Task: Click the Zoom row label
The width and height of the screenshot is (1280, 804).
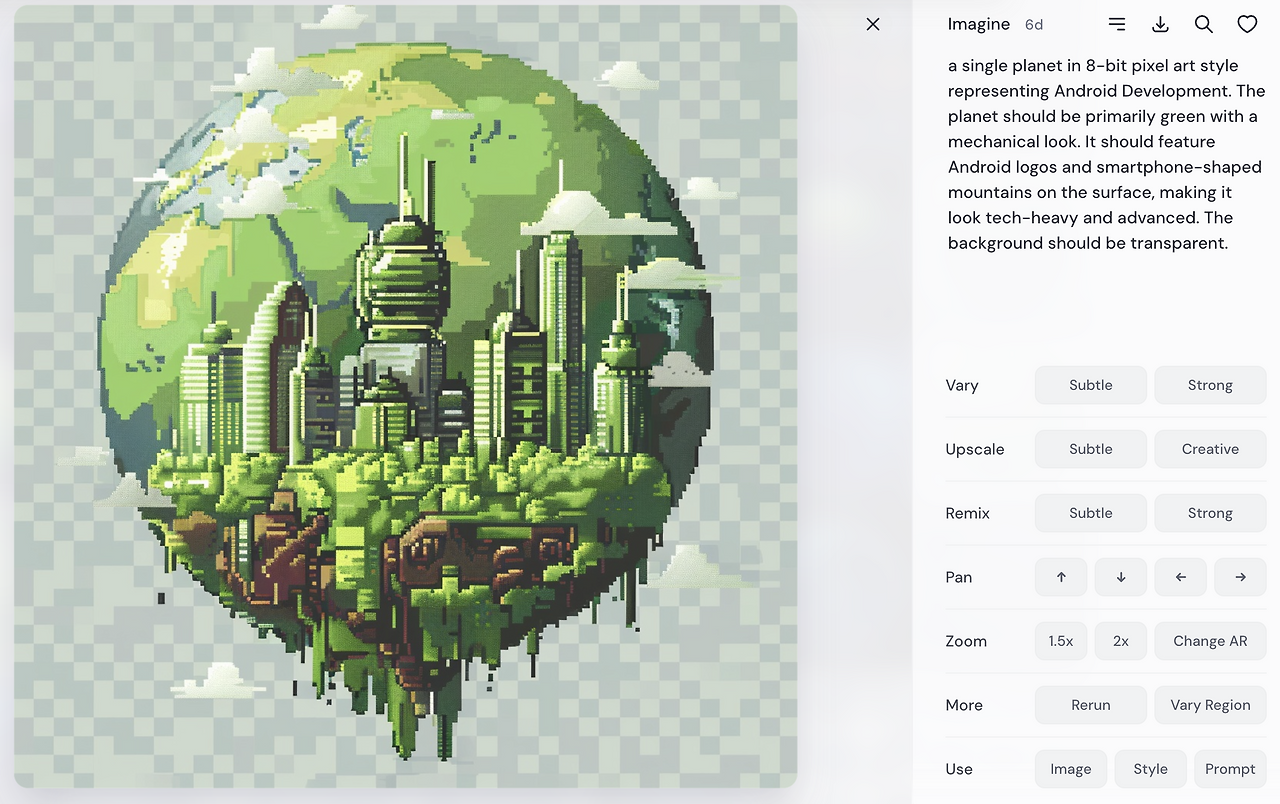Action: (966, 641)
